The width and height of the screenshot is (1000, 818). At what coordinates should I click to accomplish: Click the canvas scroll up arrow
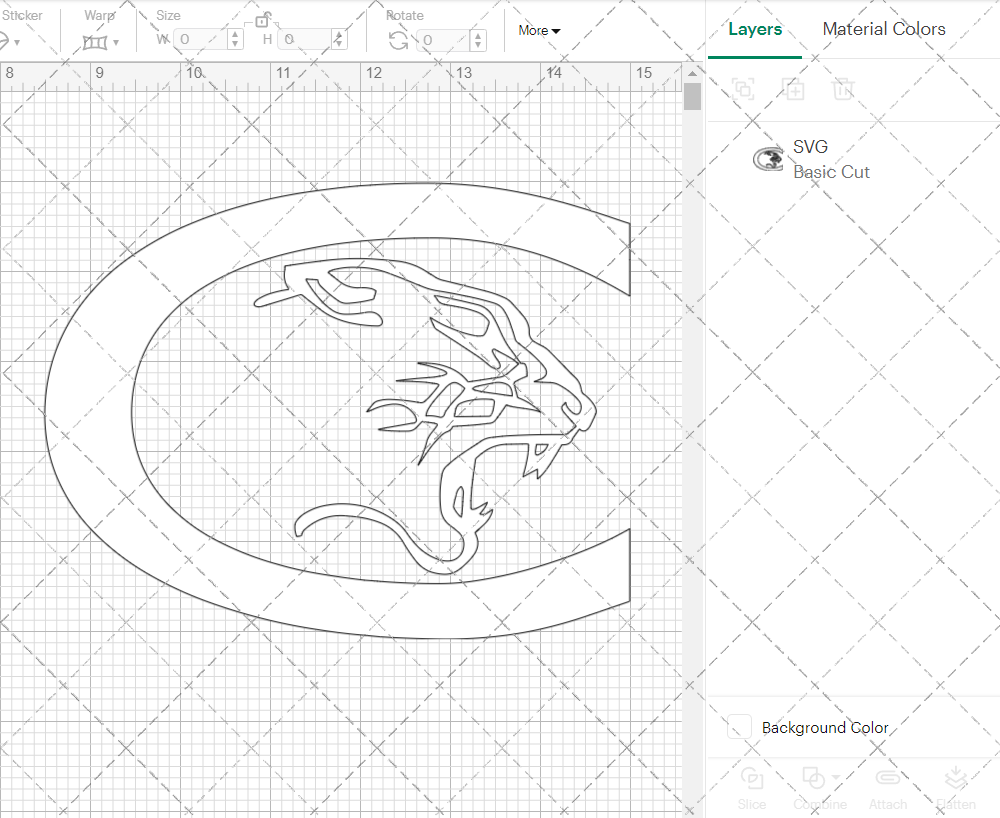coord(692,74)
